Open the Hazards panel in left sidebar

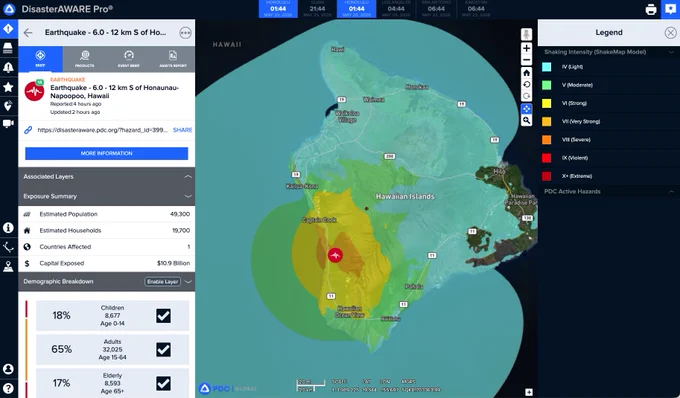point(9,29)
